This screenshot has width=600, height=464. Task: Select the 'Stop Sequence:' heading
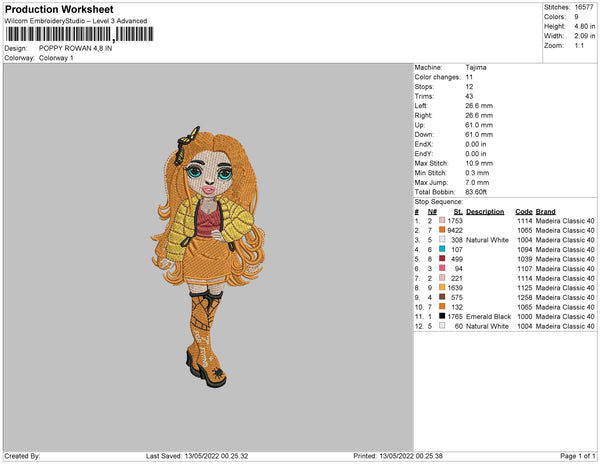coord(439,202)
